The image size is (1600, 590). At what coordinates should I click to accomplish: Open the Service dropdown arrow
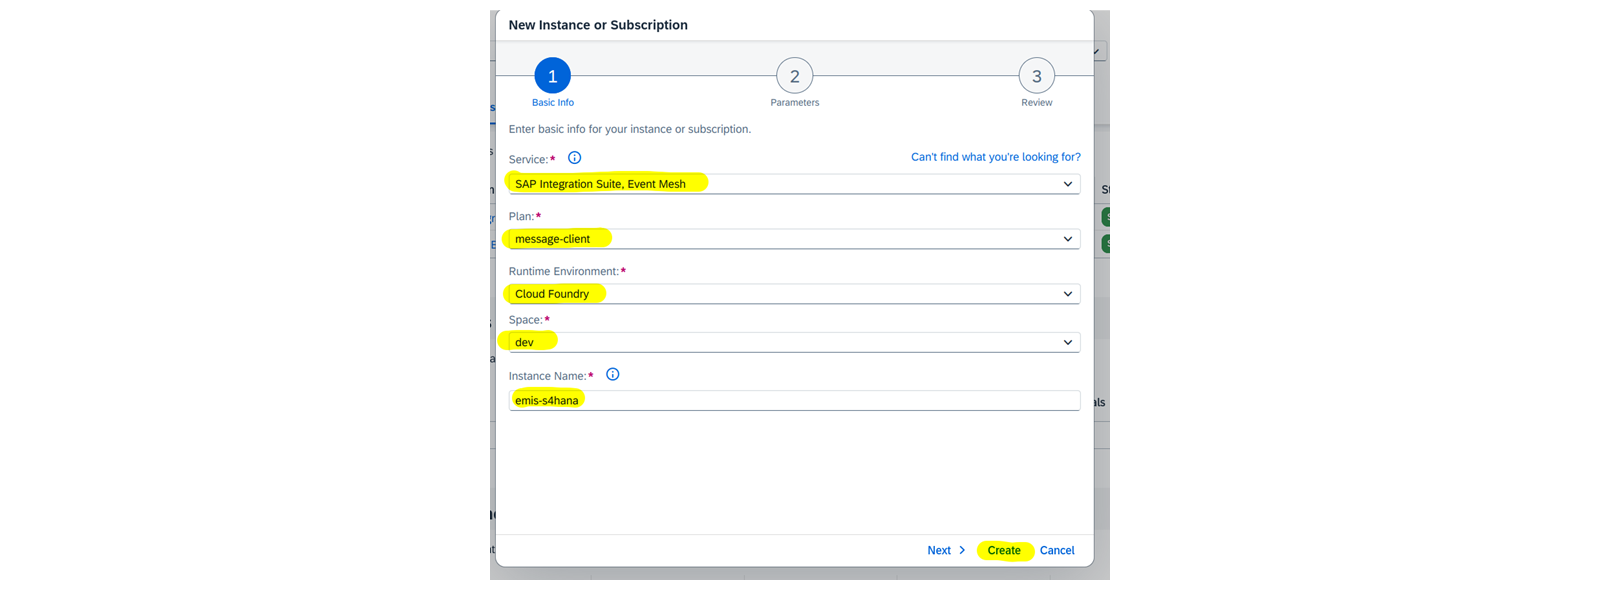pos(1068,184)
